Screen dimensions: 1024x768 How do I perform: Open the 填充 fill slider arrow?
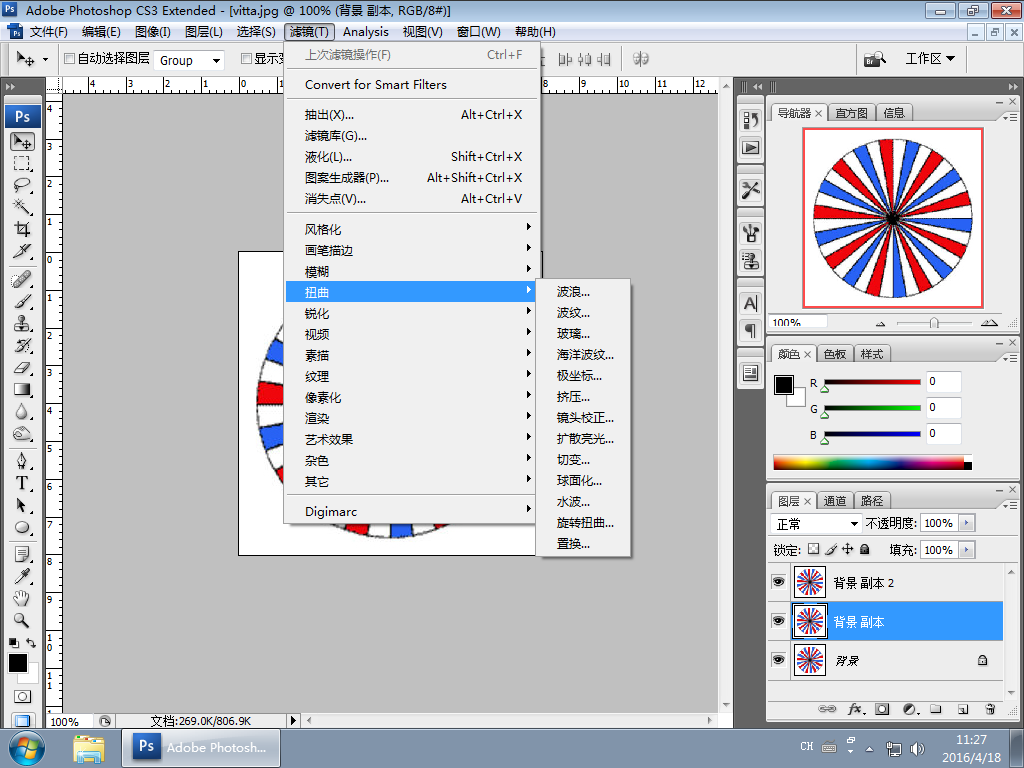click(x=967, y=550)
